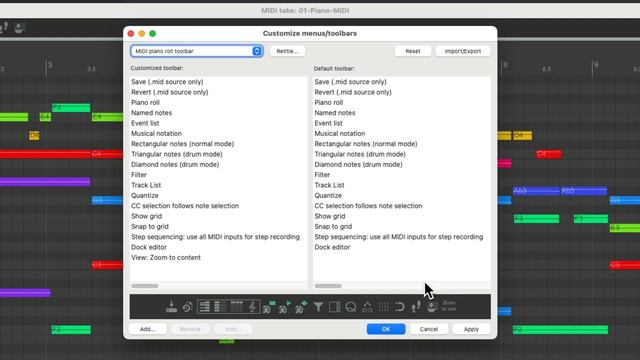Click the Quantize icon in preview strip
The width and height of the screenshot is (640, 360).
pyautogui.click(x=351, y=307)
